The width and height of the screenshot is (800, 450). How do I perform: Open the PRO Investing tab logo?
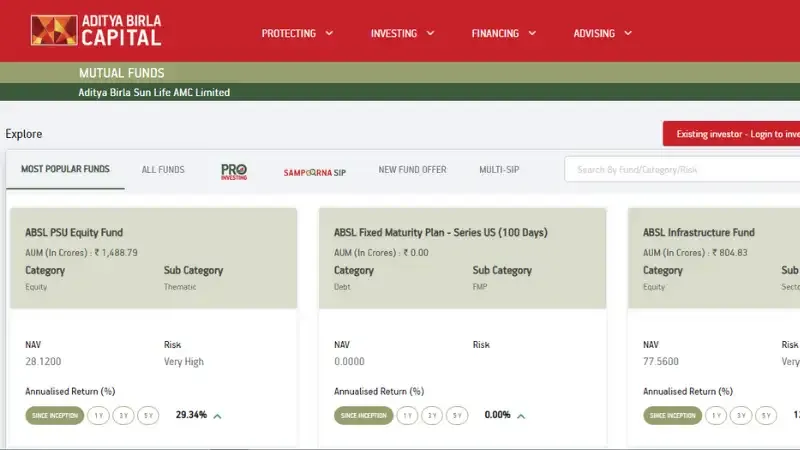234,171
